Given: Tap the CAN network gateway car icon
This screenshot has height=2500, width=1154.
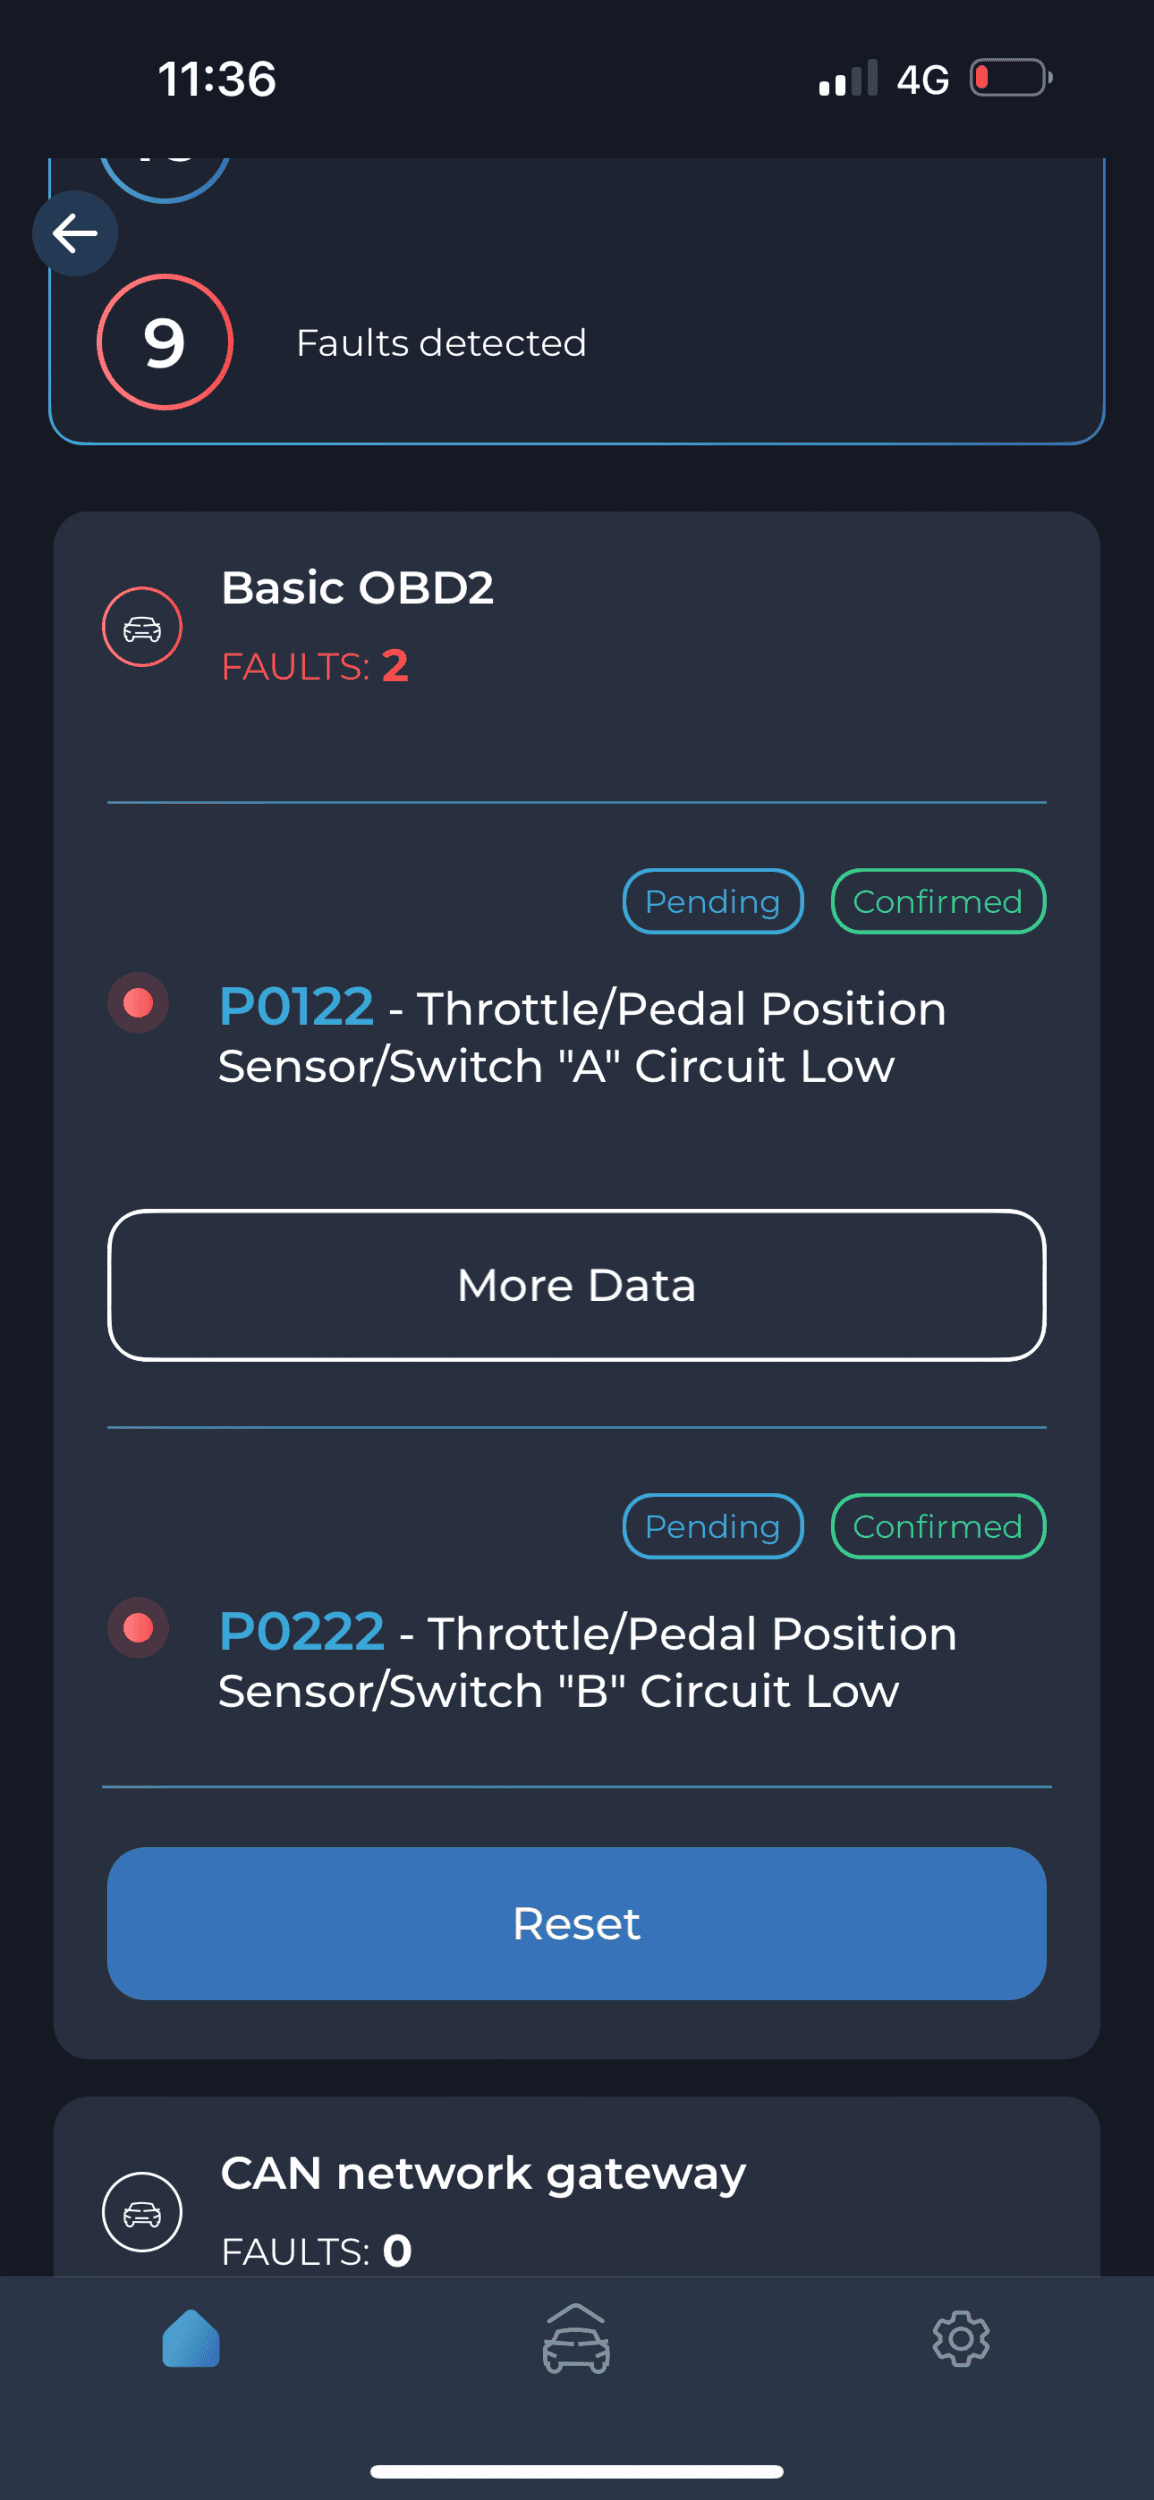Looking at the screenshot, I should click(x=142, y=2211).
